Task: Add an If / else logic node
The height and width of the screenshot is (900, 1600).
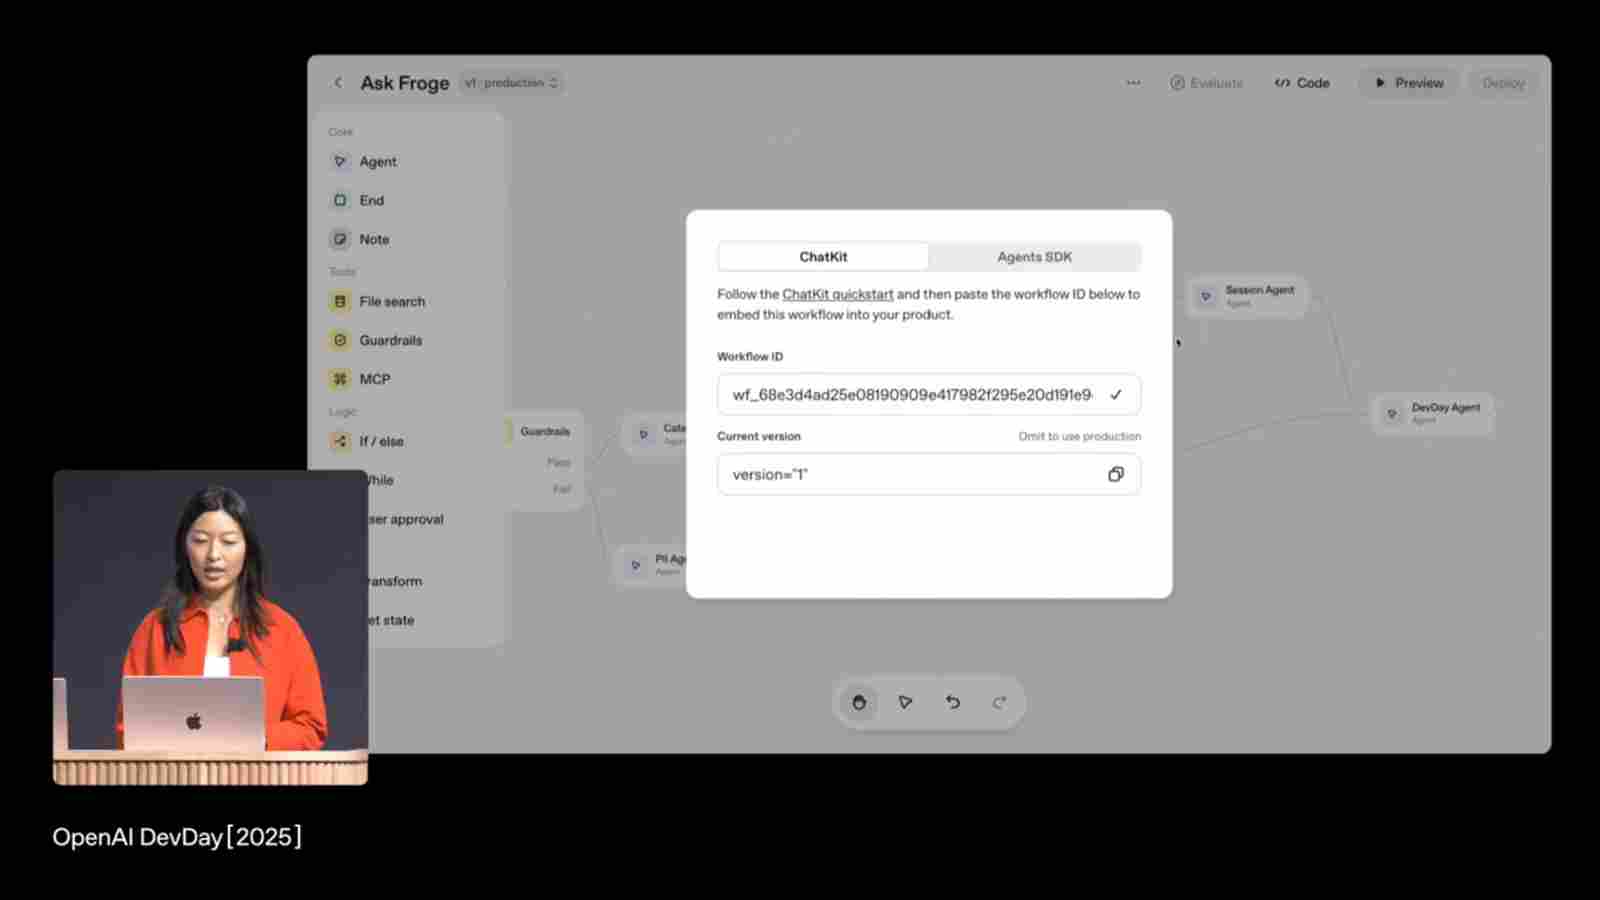Action: click(x=381, y=441)
